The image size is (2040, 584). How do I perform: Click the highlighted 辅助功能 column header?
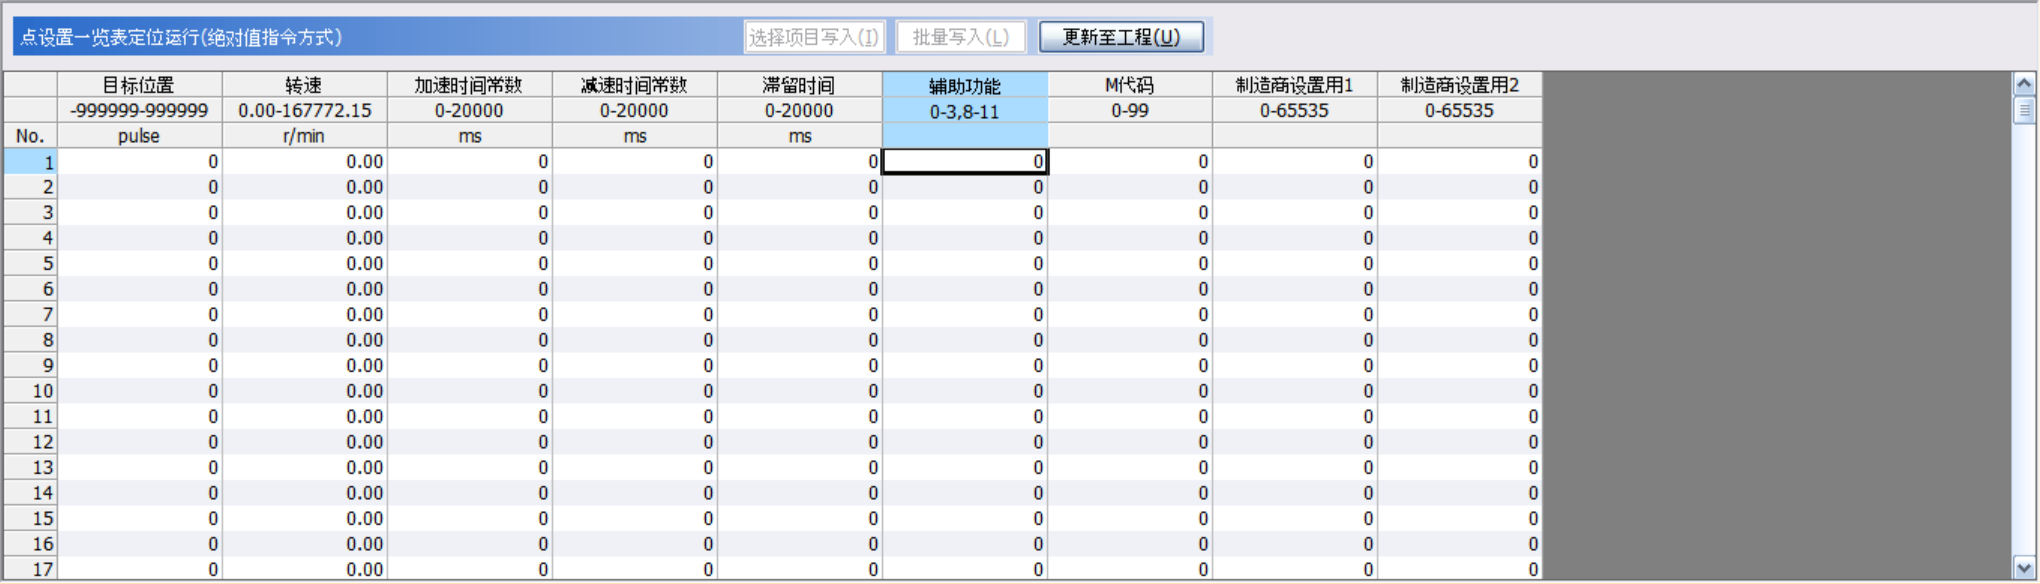(x=964, y=85)
